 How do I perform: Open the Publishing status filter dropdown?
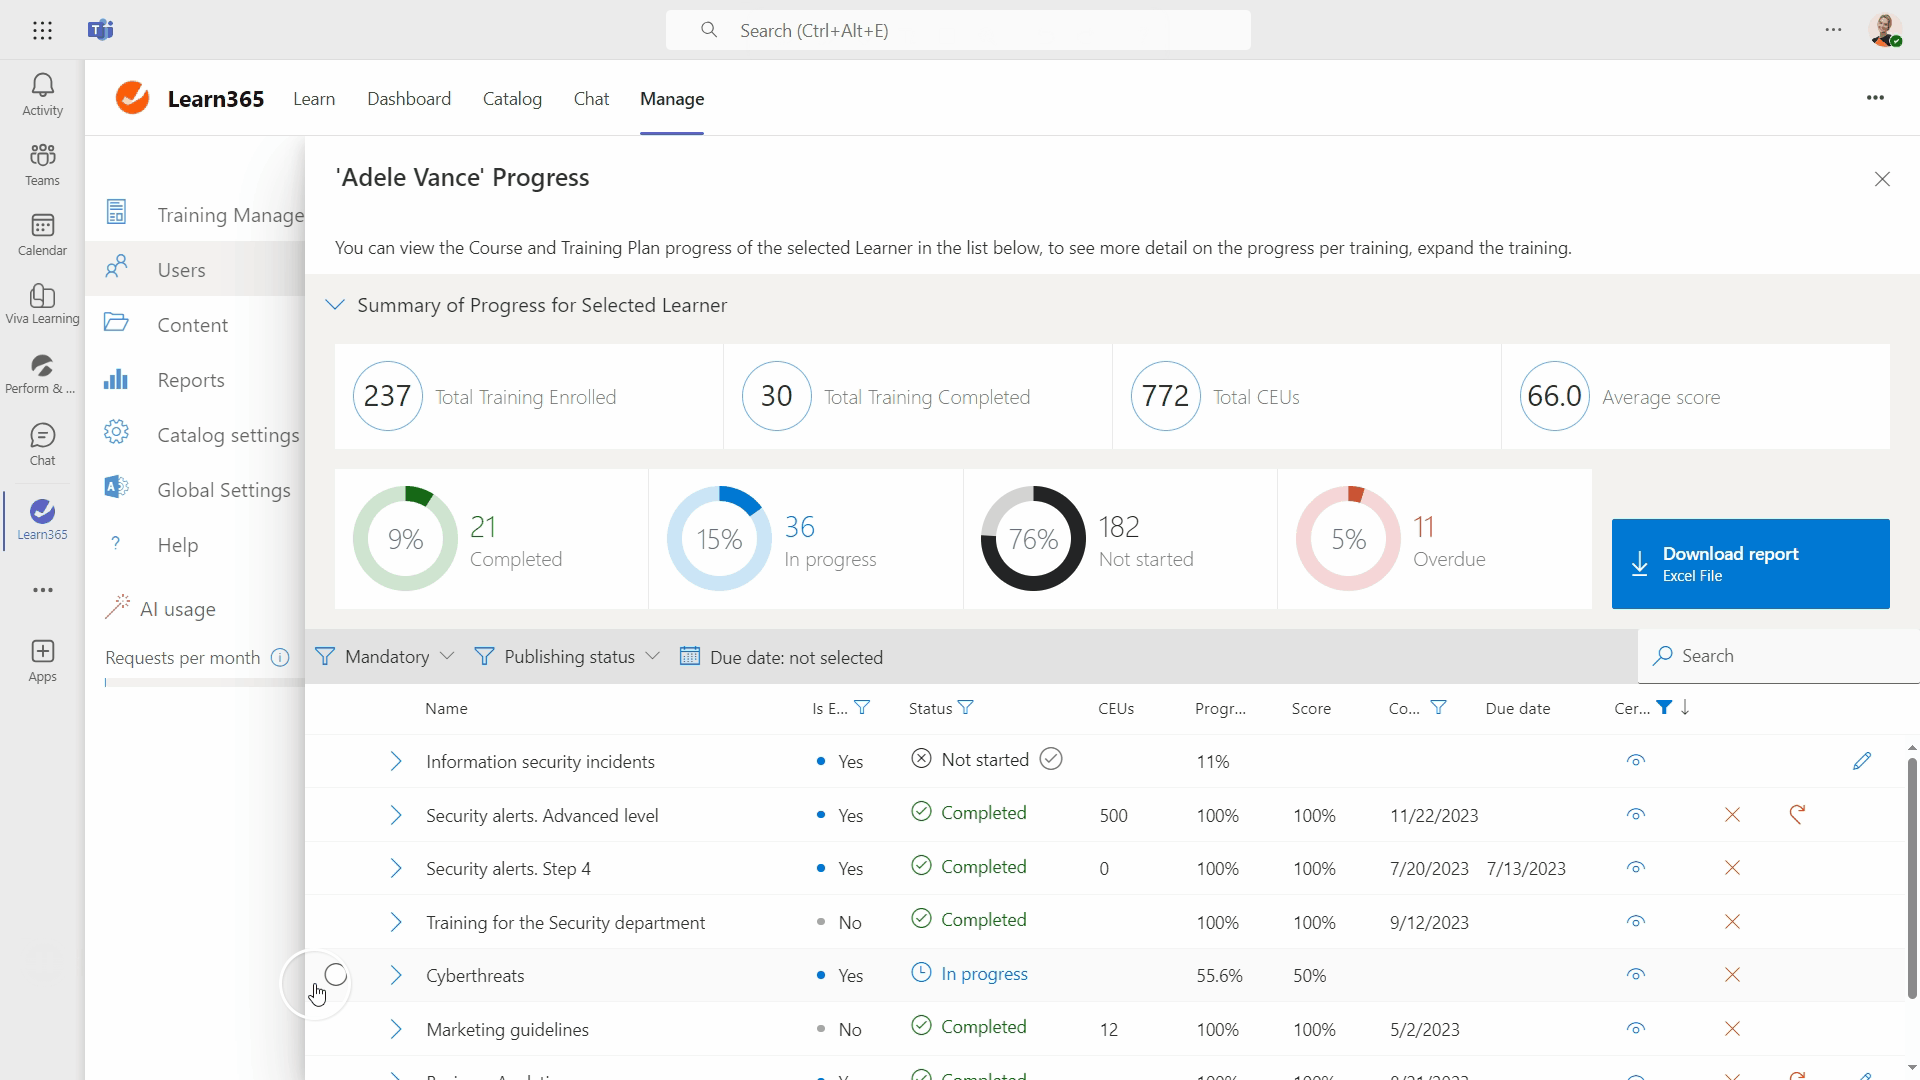click(567, 657)
